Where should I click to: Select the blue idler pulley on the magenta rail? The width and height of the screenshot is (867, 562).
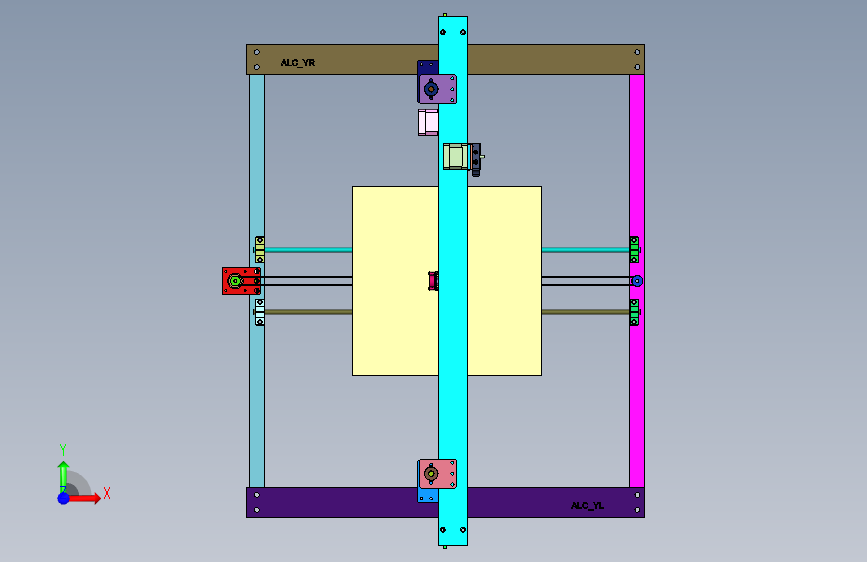tap(637, 281)
